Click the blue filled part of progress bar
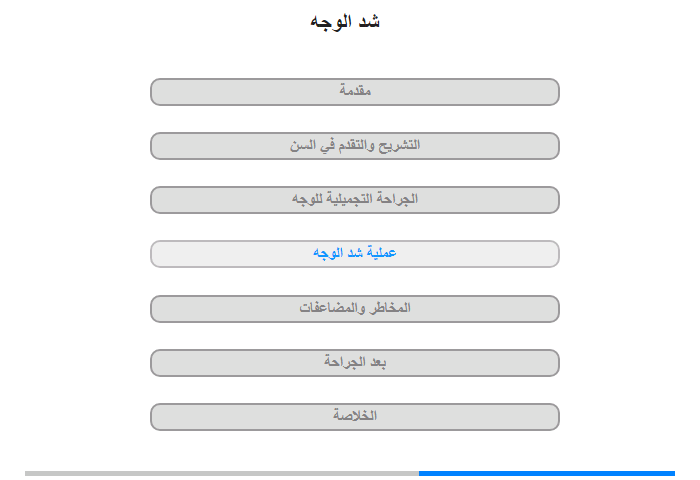The height and width of the screenshot is (480, 700). click(x=547, y=473)
